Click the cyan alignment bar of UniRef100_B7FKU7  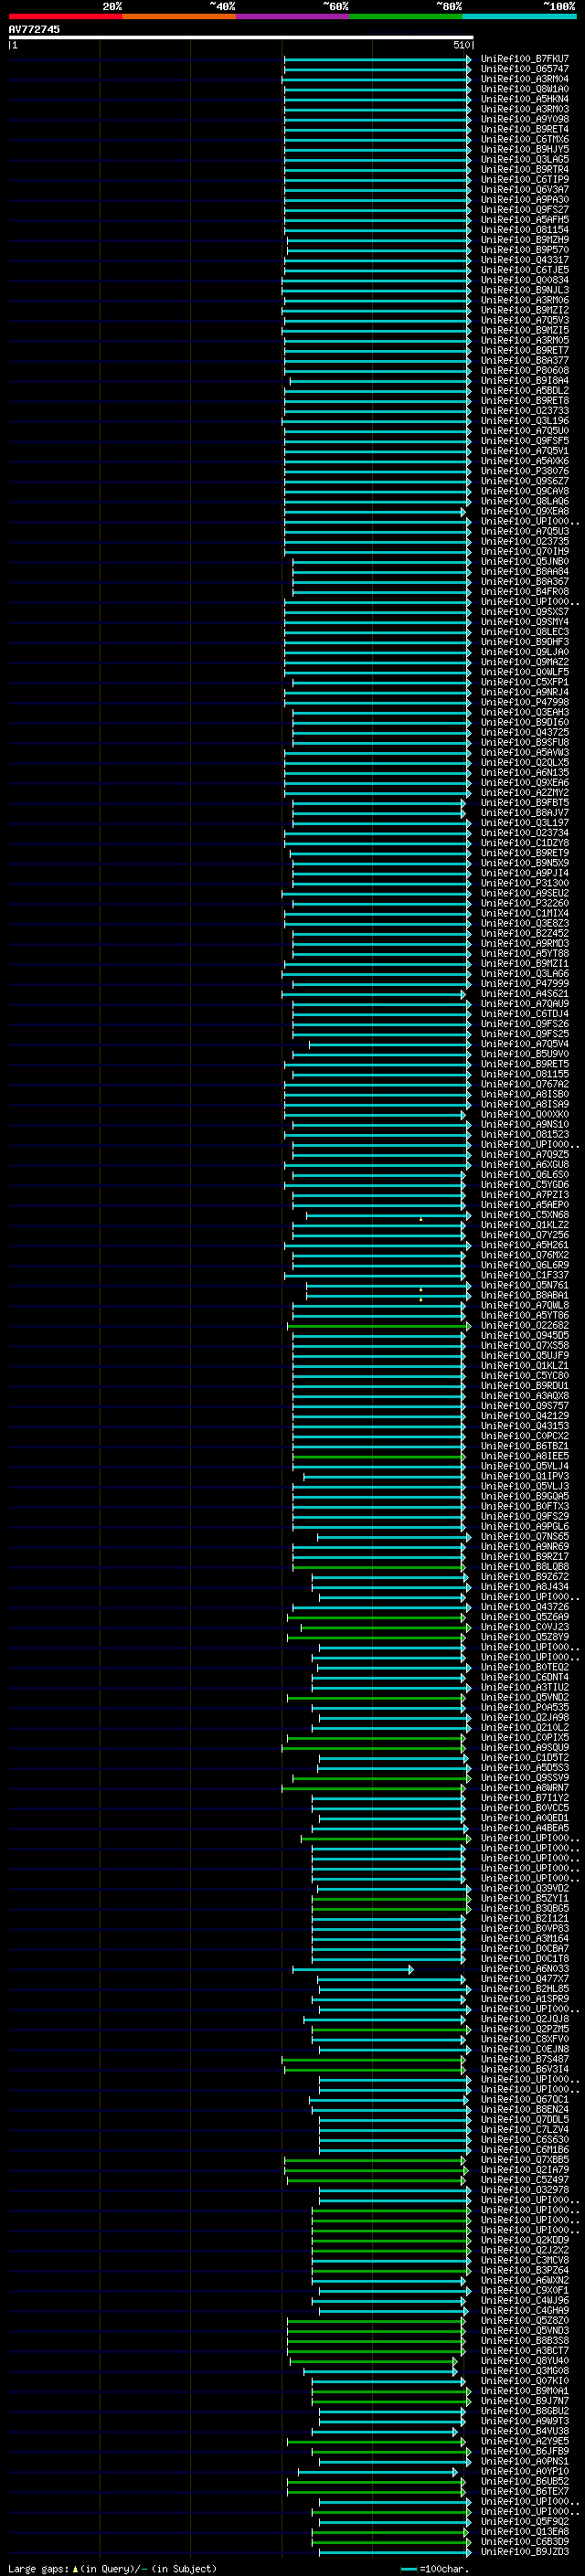(377, 59)
